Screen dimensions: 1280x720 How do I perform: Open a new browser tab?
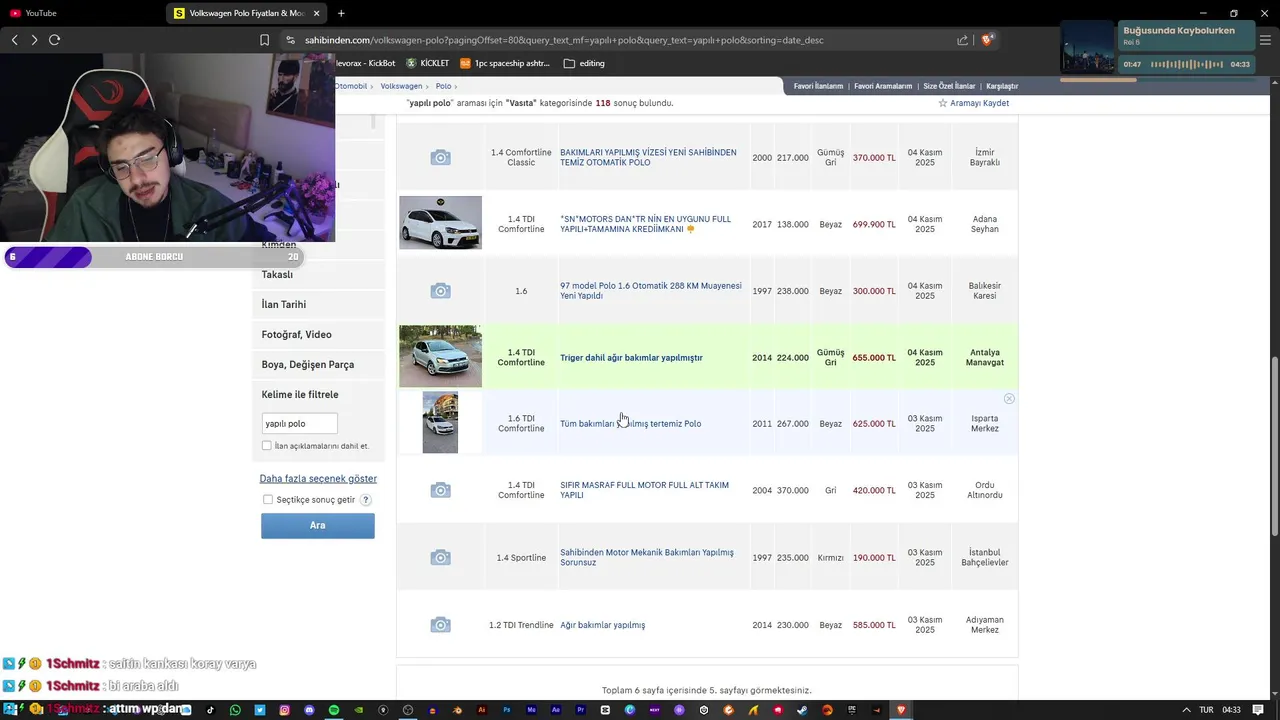(341, 13)
